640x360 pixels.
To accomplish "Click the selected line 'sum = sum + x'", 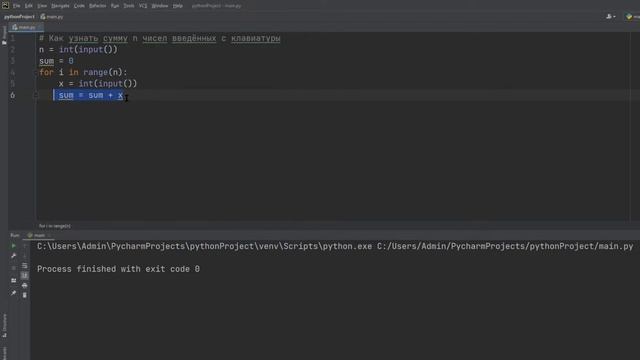I will point(91,96).
